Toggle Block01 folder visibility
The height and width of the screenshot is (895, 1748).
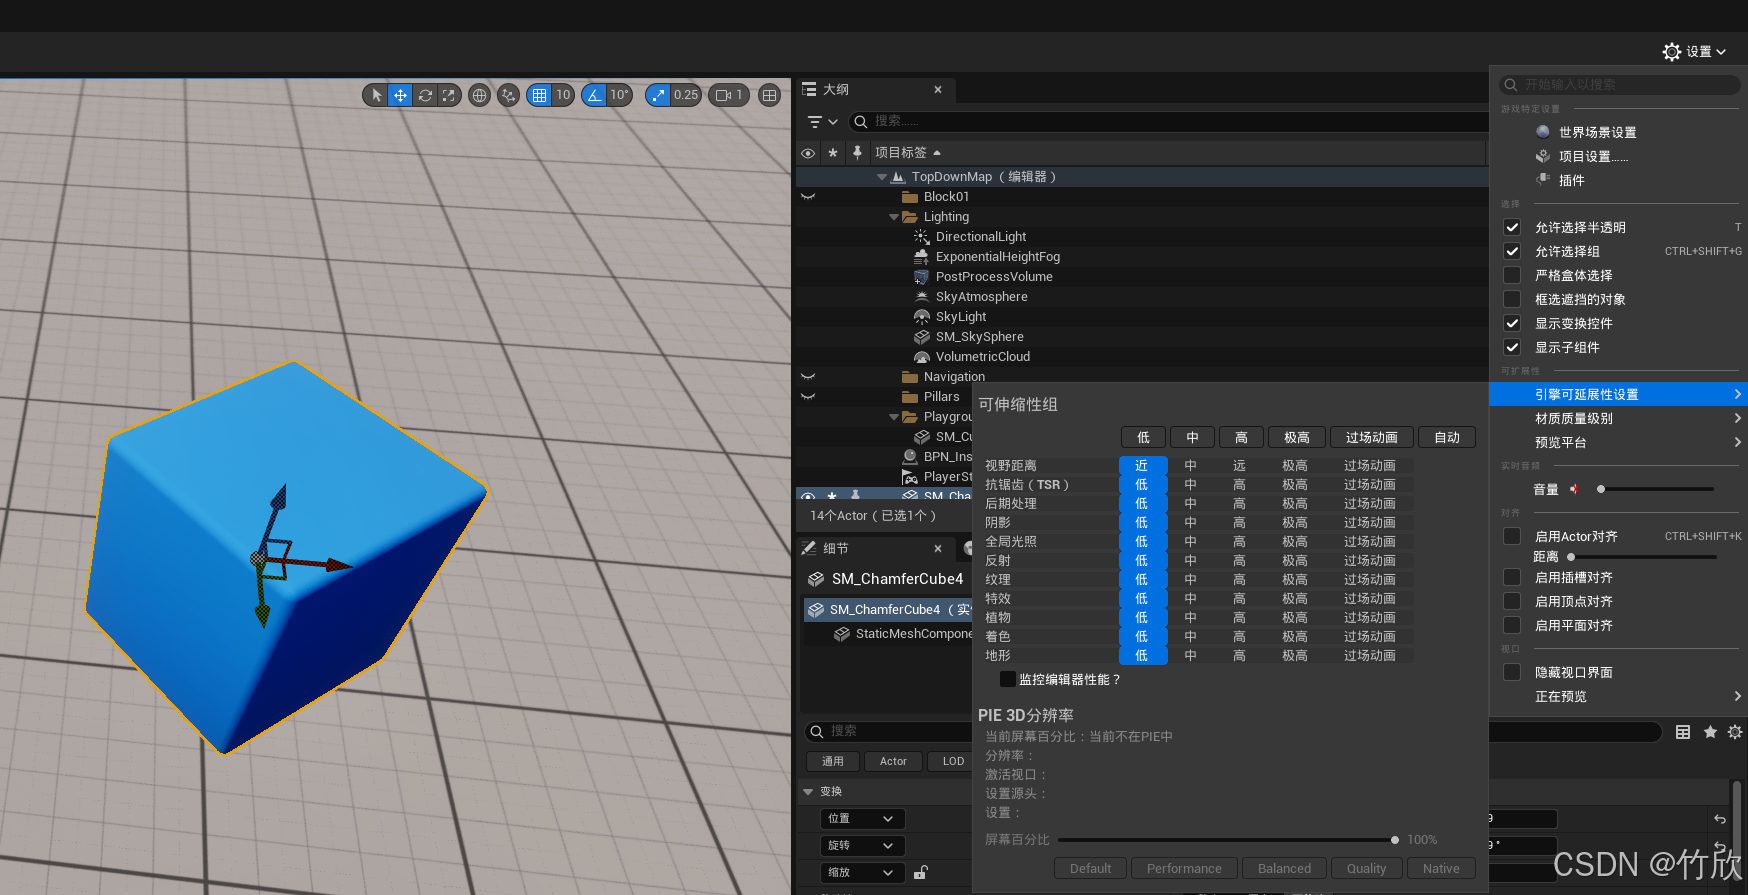808,197
